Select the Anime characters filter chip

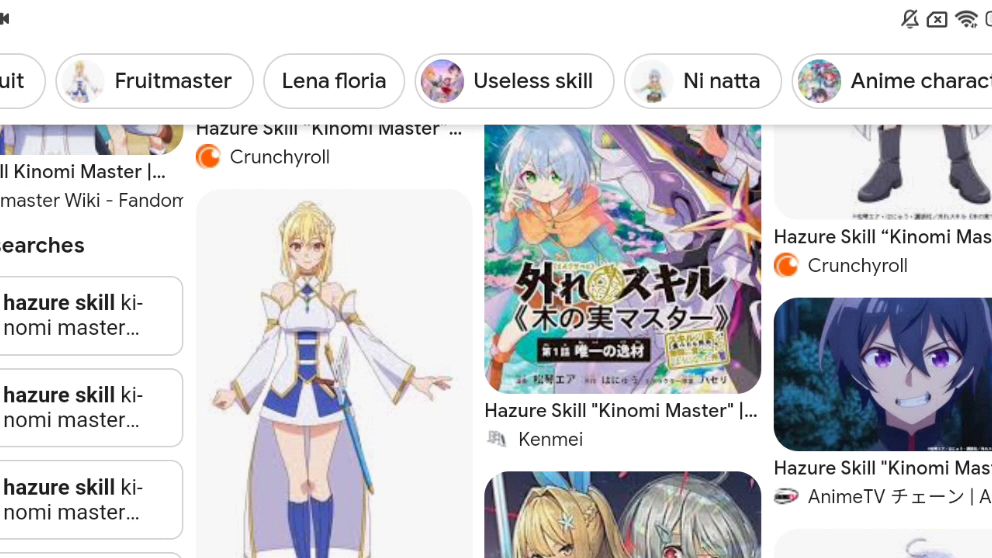click(x=892, y=81)
